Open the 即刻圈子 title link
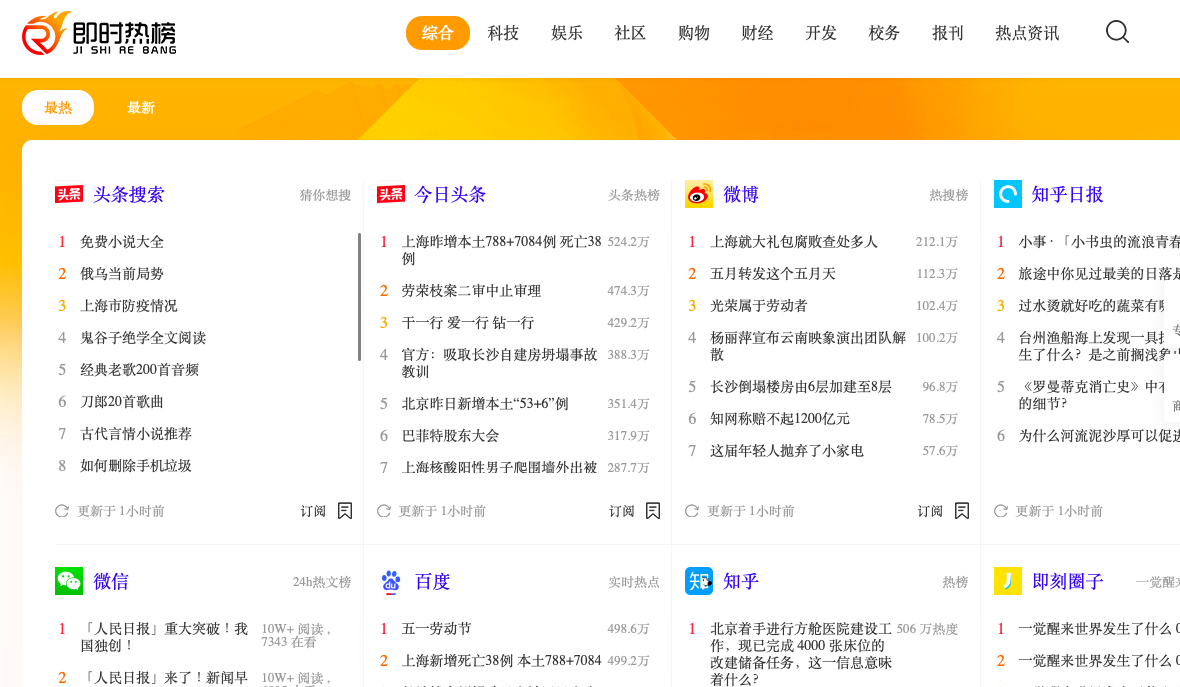 click(x=1067, y=581)
